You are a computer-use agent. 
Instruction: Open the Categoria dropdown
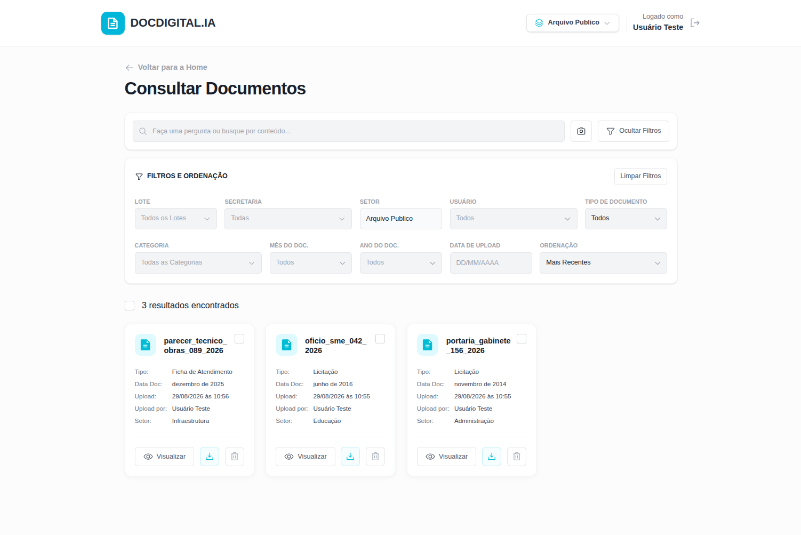click(x=198, y=263)
